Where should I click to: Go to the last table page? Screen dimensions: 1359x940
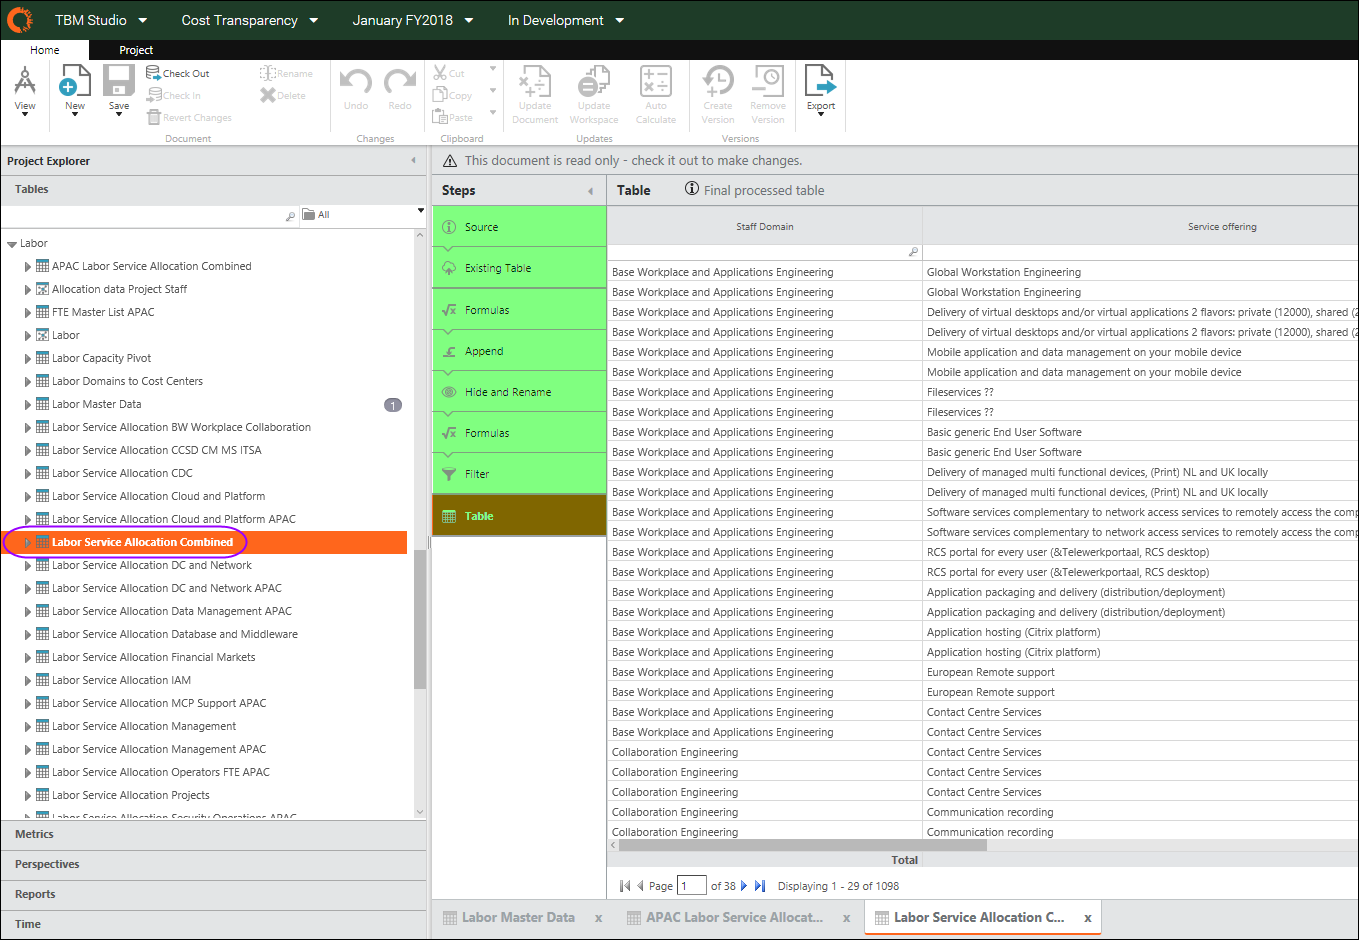pos(760,886)
